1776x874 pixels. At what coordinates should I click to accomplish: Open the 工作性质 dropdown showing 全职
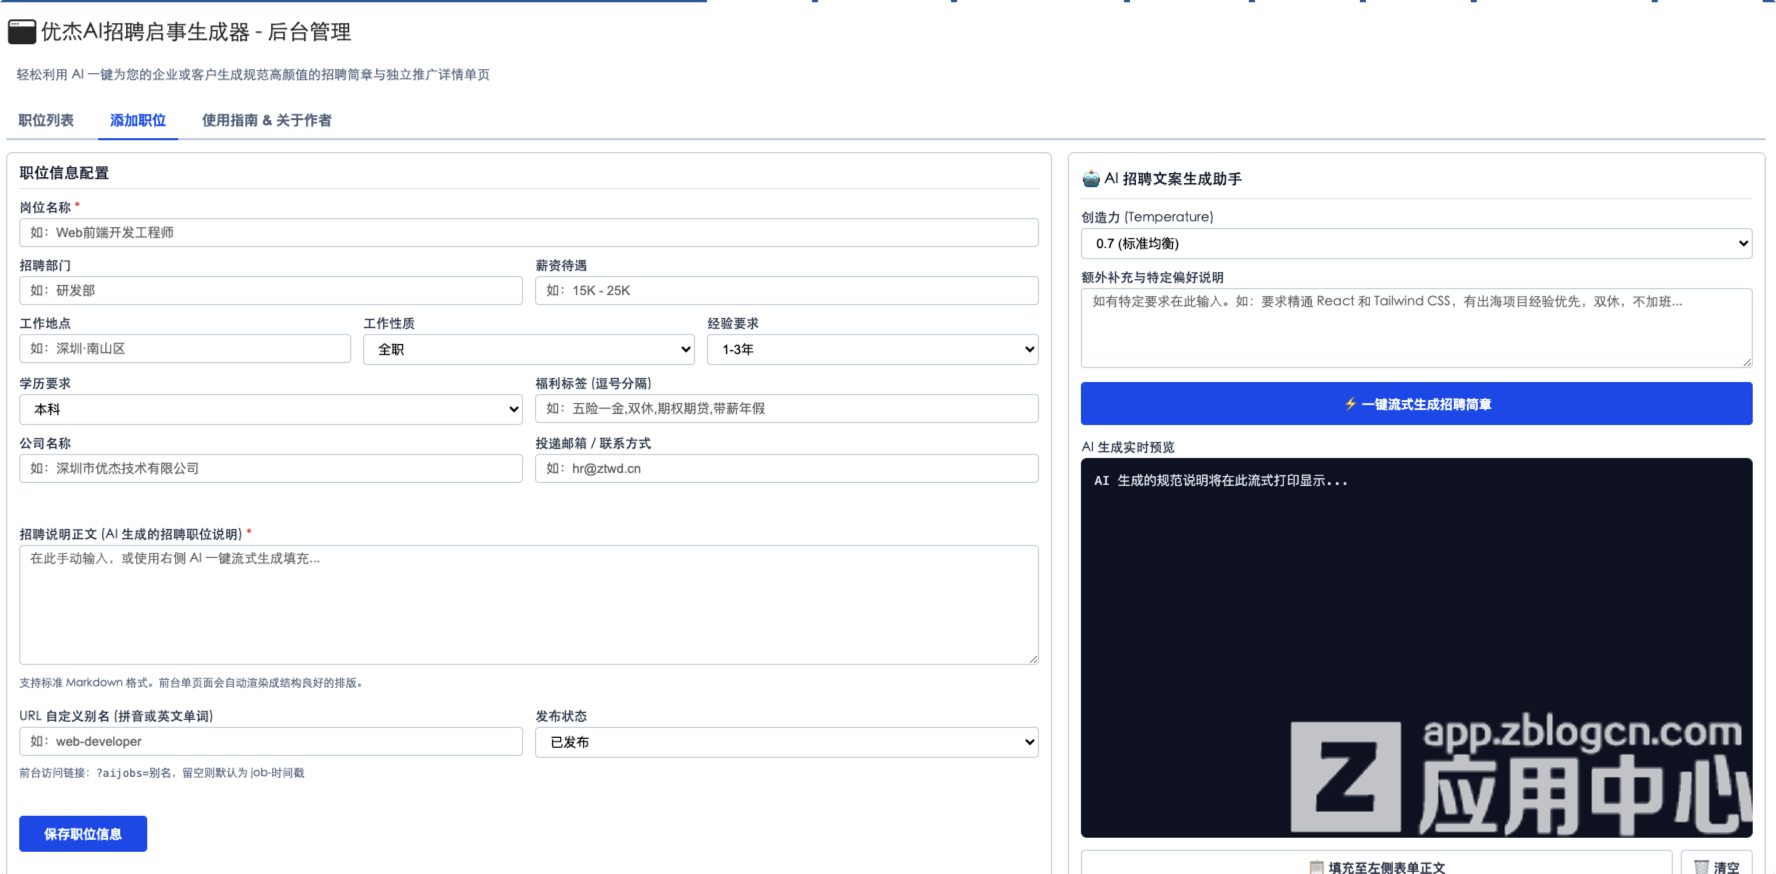[529, 349]
